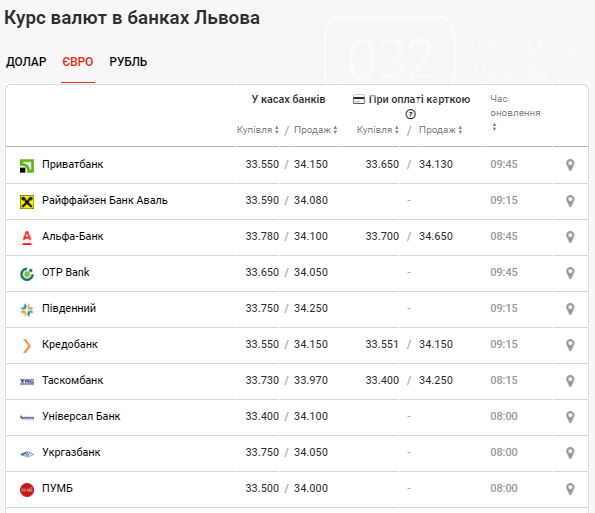Screen dimensions: 595x513
Task: Sort by cash desk Купівля column
Action: (x=258, y=130)
